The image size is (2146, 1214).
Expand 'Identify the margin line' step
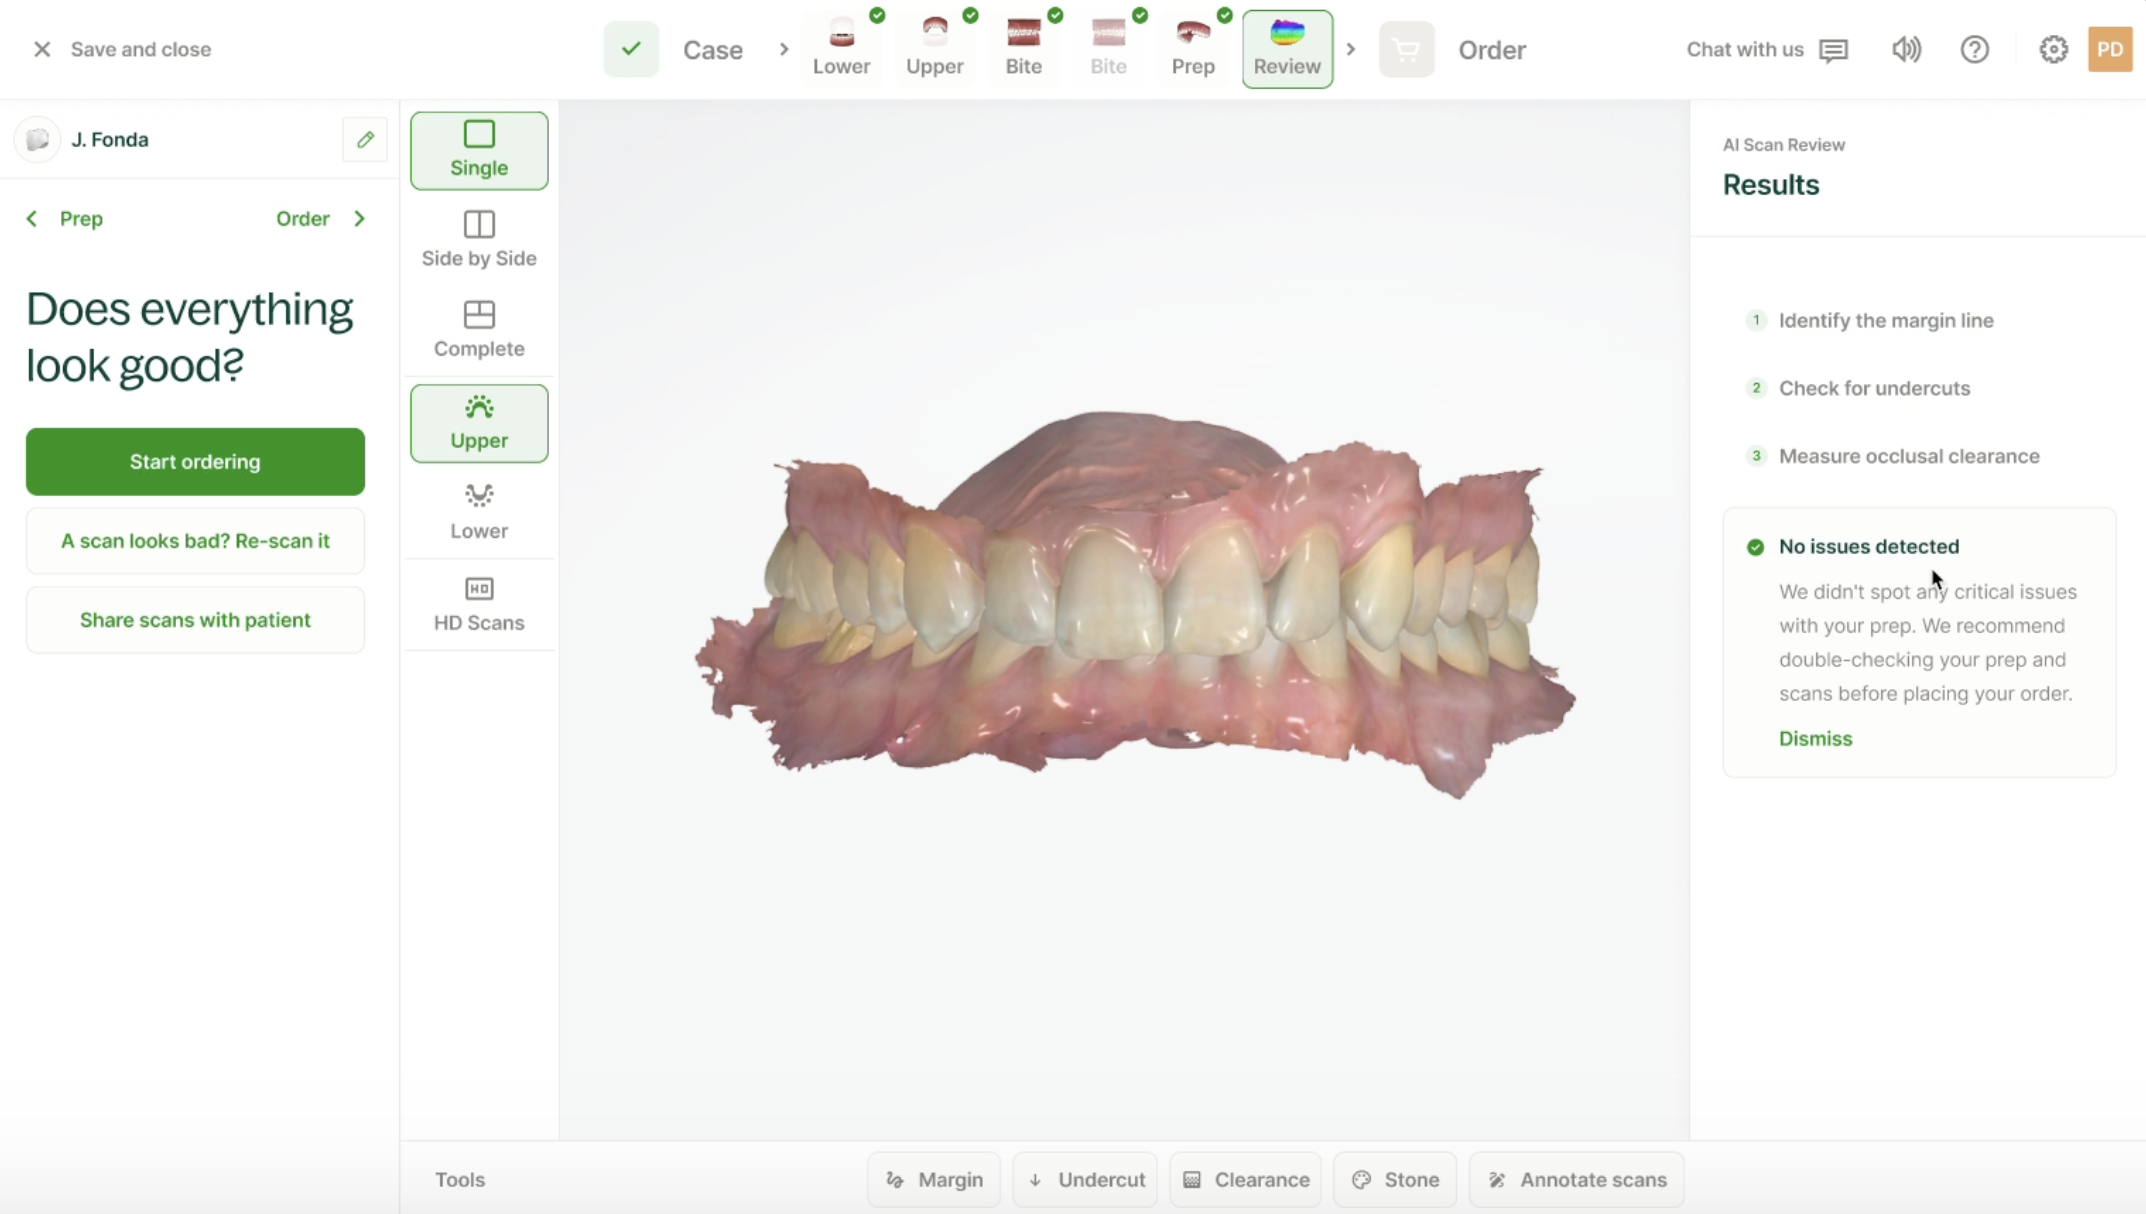pyautogui.click(x=1885, y=321)
